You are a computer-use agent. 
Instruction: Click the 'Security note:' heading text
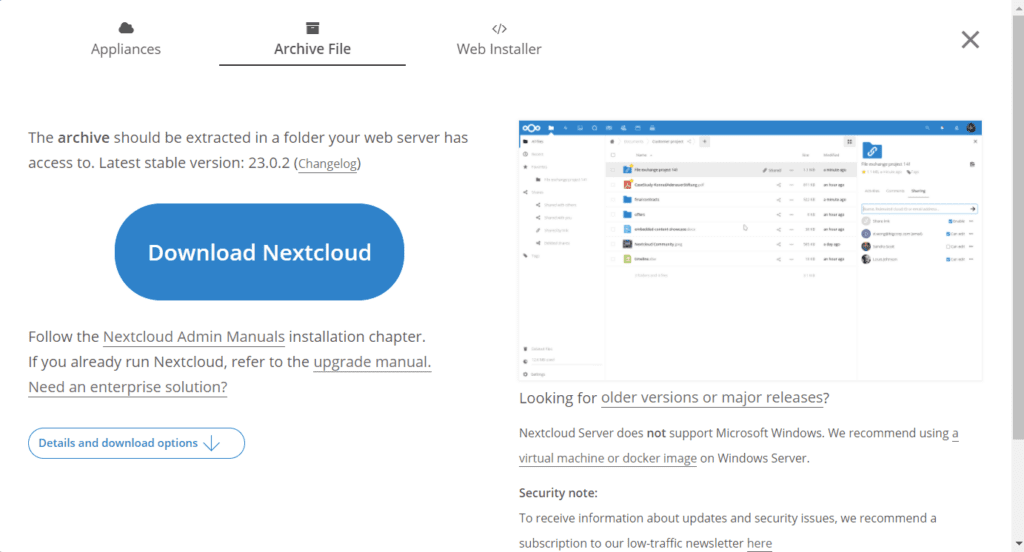click(x=558, y=493)
